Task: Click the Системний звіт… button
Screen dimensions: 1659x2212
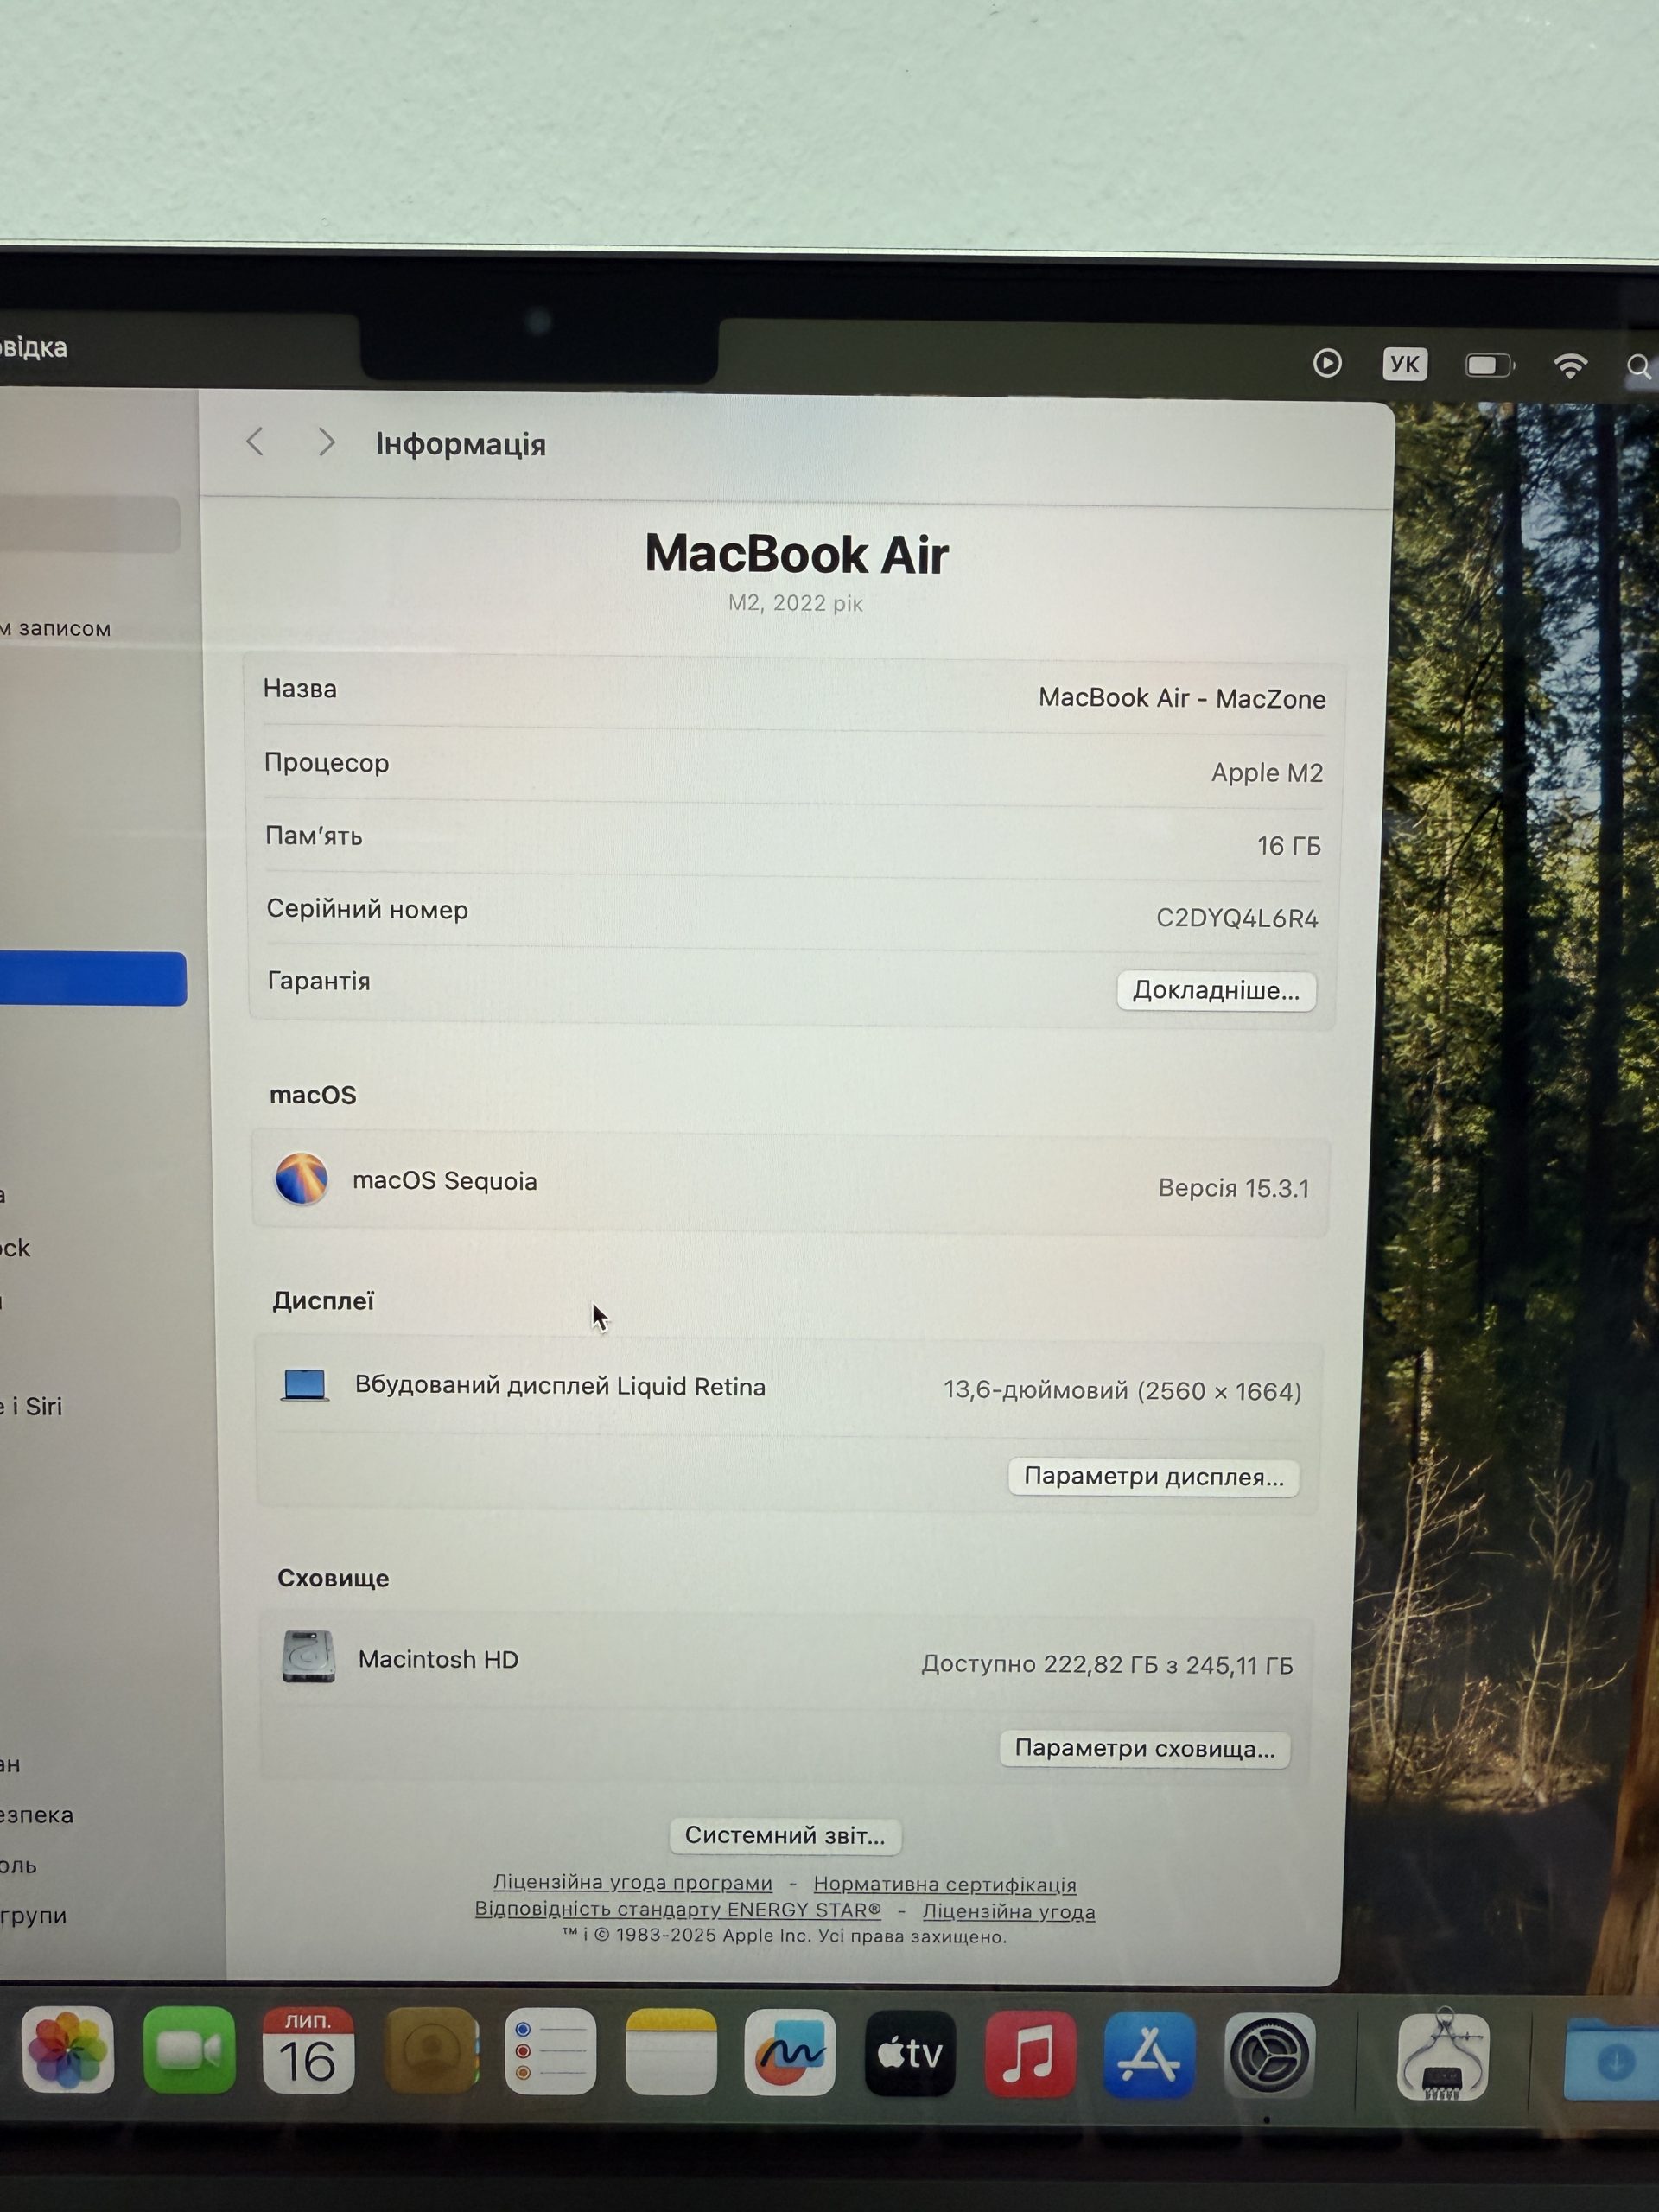Action: pyautogui.click(x=785, y=1836)
